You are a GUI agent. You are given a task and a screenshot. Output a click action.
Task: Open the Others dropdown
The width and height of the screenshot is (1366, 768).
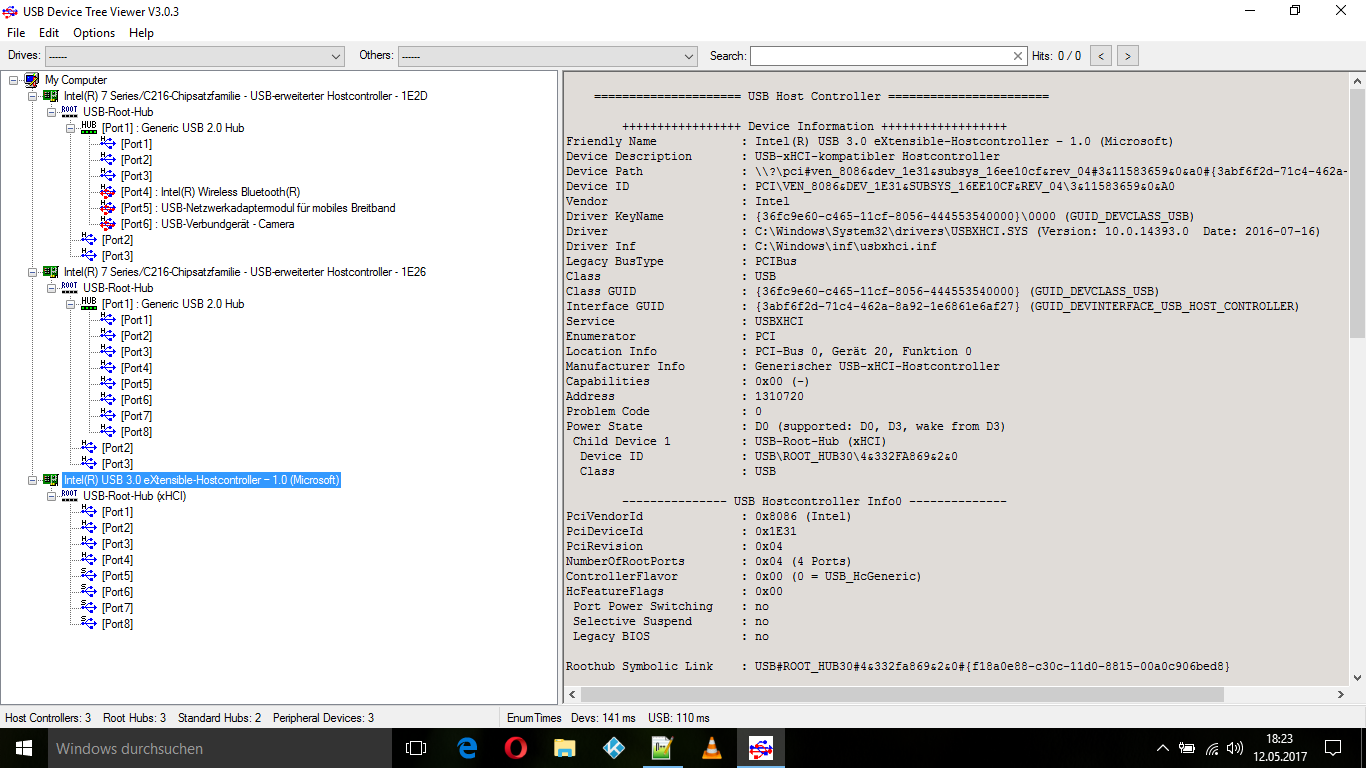(x=547, y=56)
